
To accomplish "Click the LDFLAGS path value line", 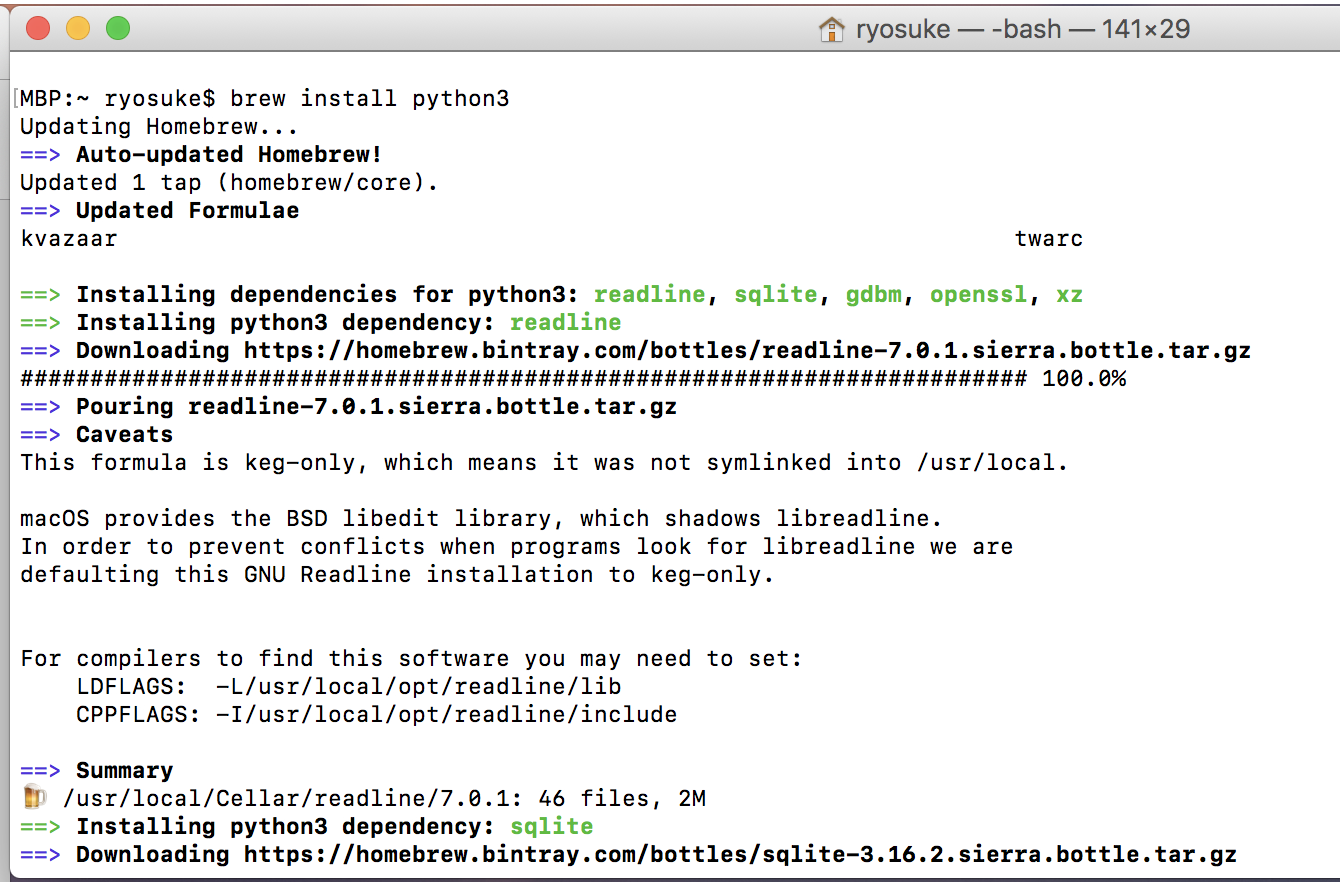I will pos(349,687).
